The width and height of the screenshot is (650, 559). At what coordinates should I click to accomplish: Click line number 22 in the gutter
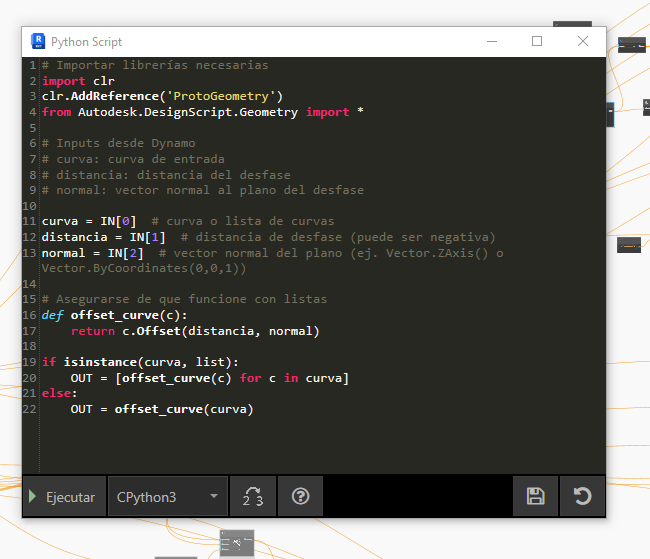pos(29,409)
